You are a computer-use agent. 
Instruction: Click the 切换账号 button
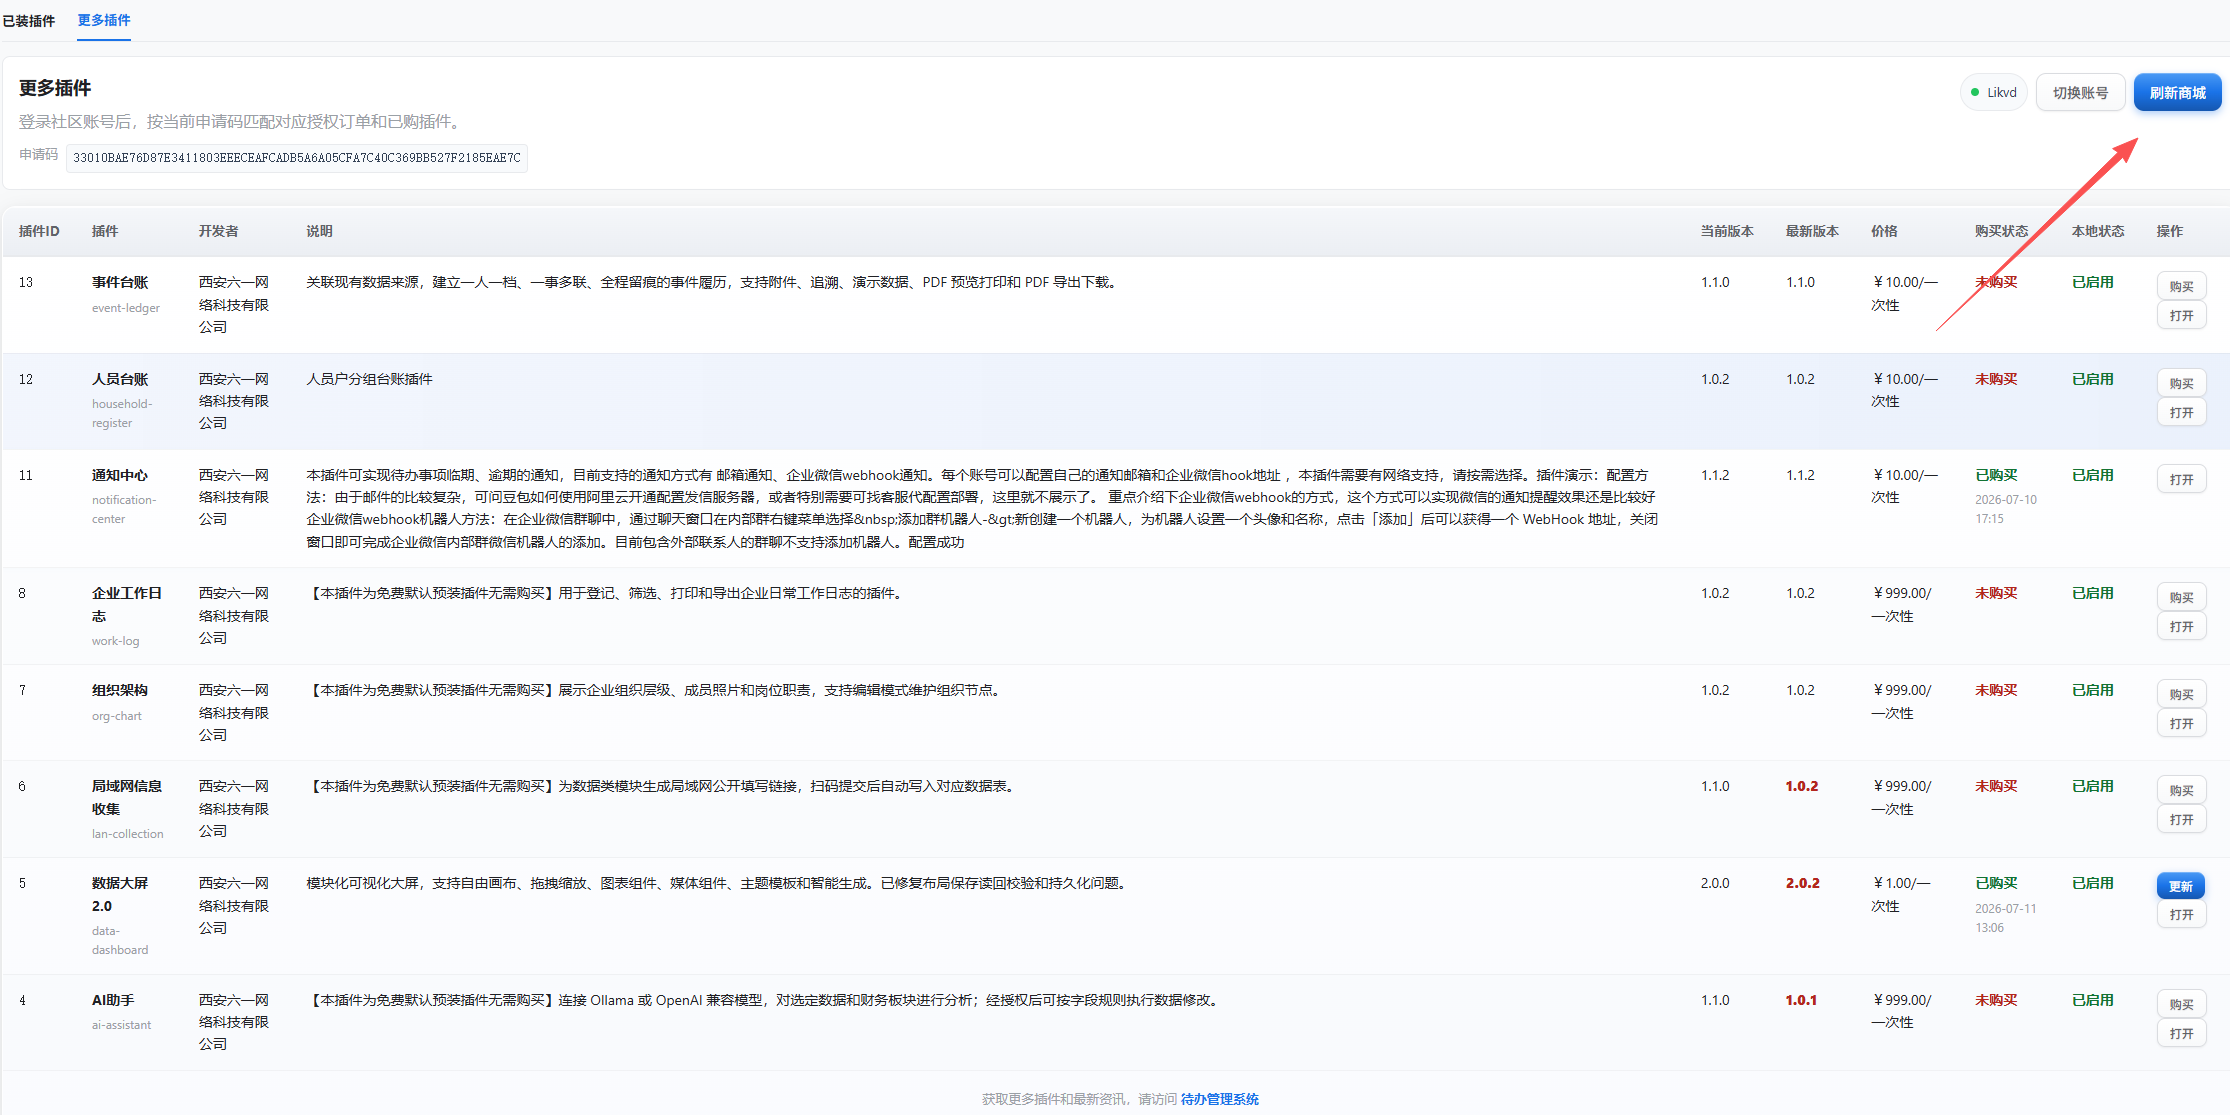tap(2080, 92)
